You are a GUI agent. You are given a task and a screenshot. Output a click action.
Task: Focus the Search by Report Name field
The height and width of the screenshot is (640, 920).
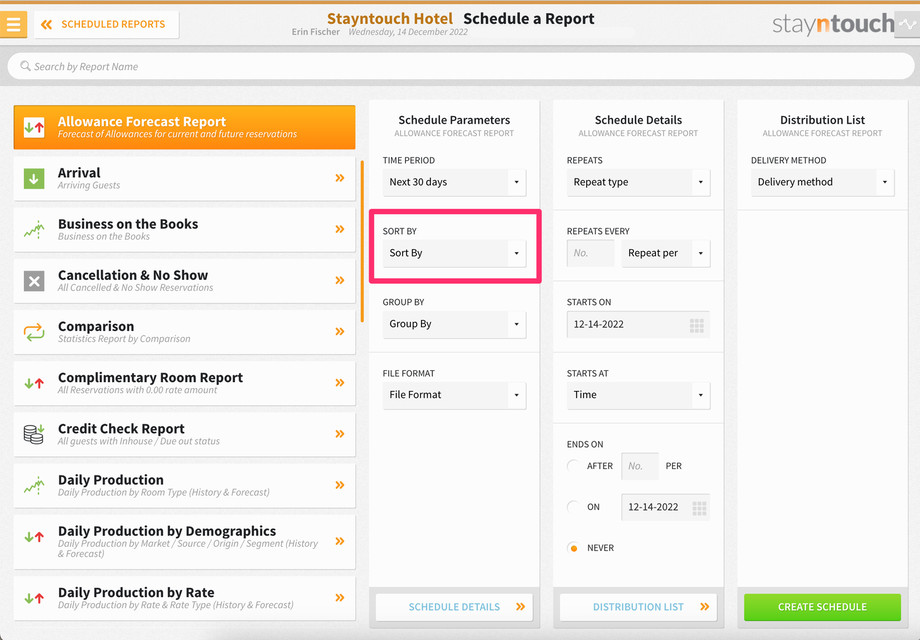coord(461,66)
